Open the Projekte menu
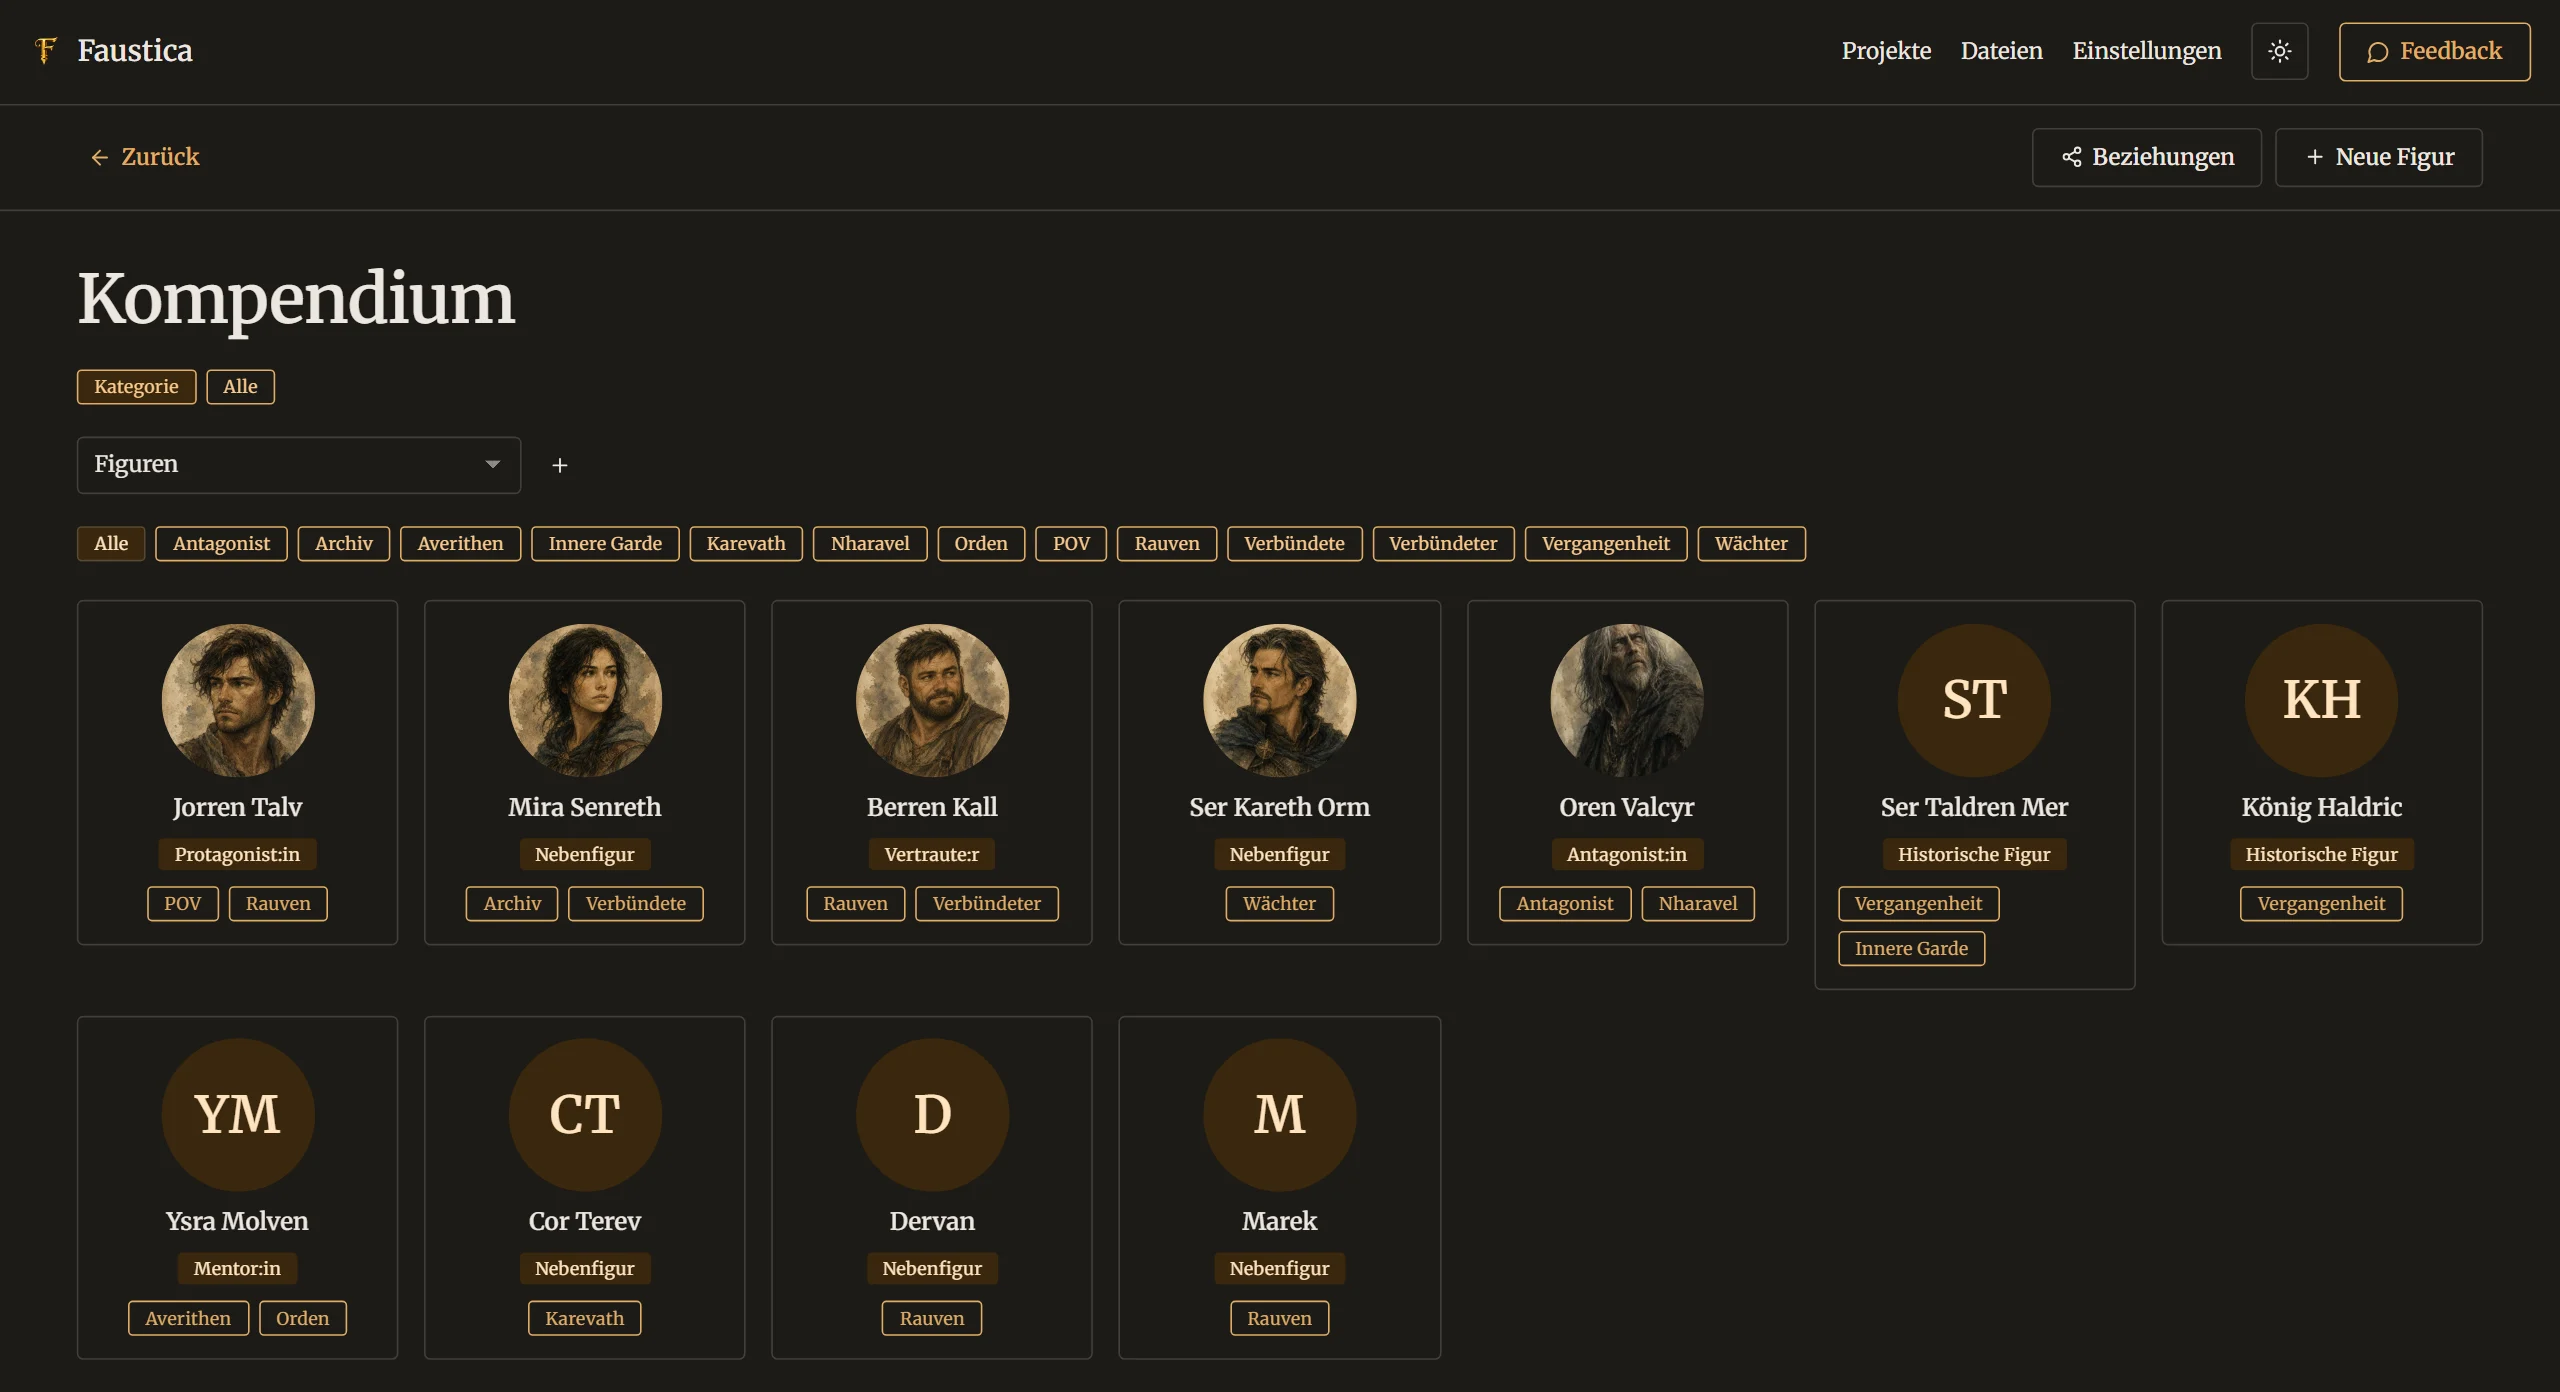This screenshot has height=1392, width=2560. (1886, 51)
